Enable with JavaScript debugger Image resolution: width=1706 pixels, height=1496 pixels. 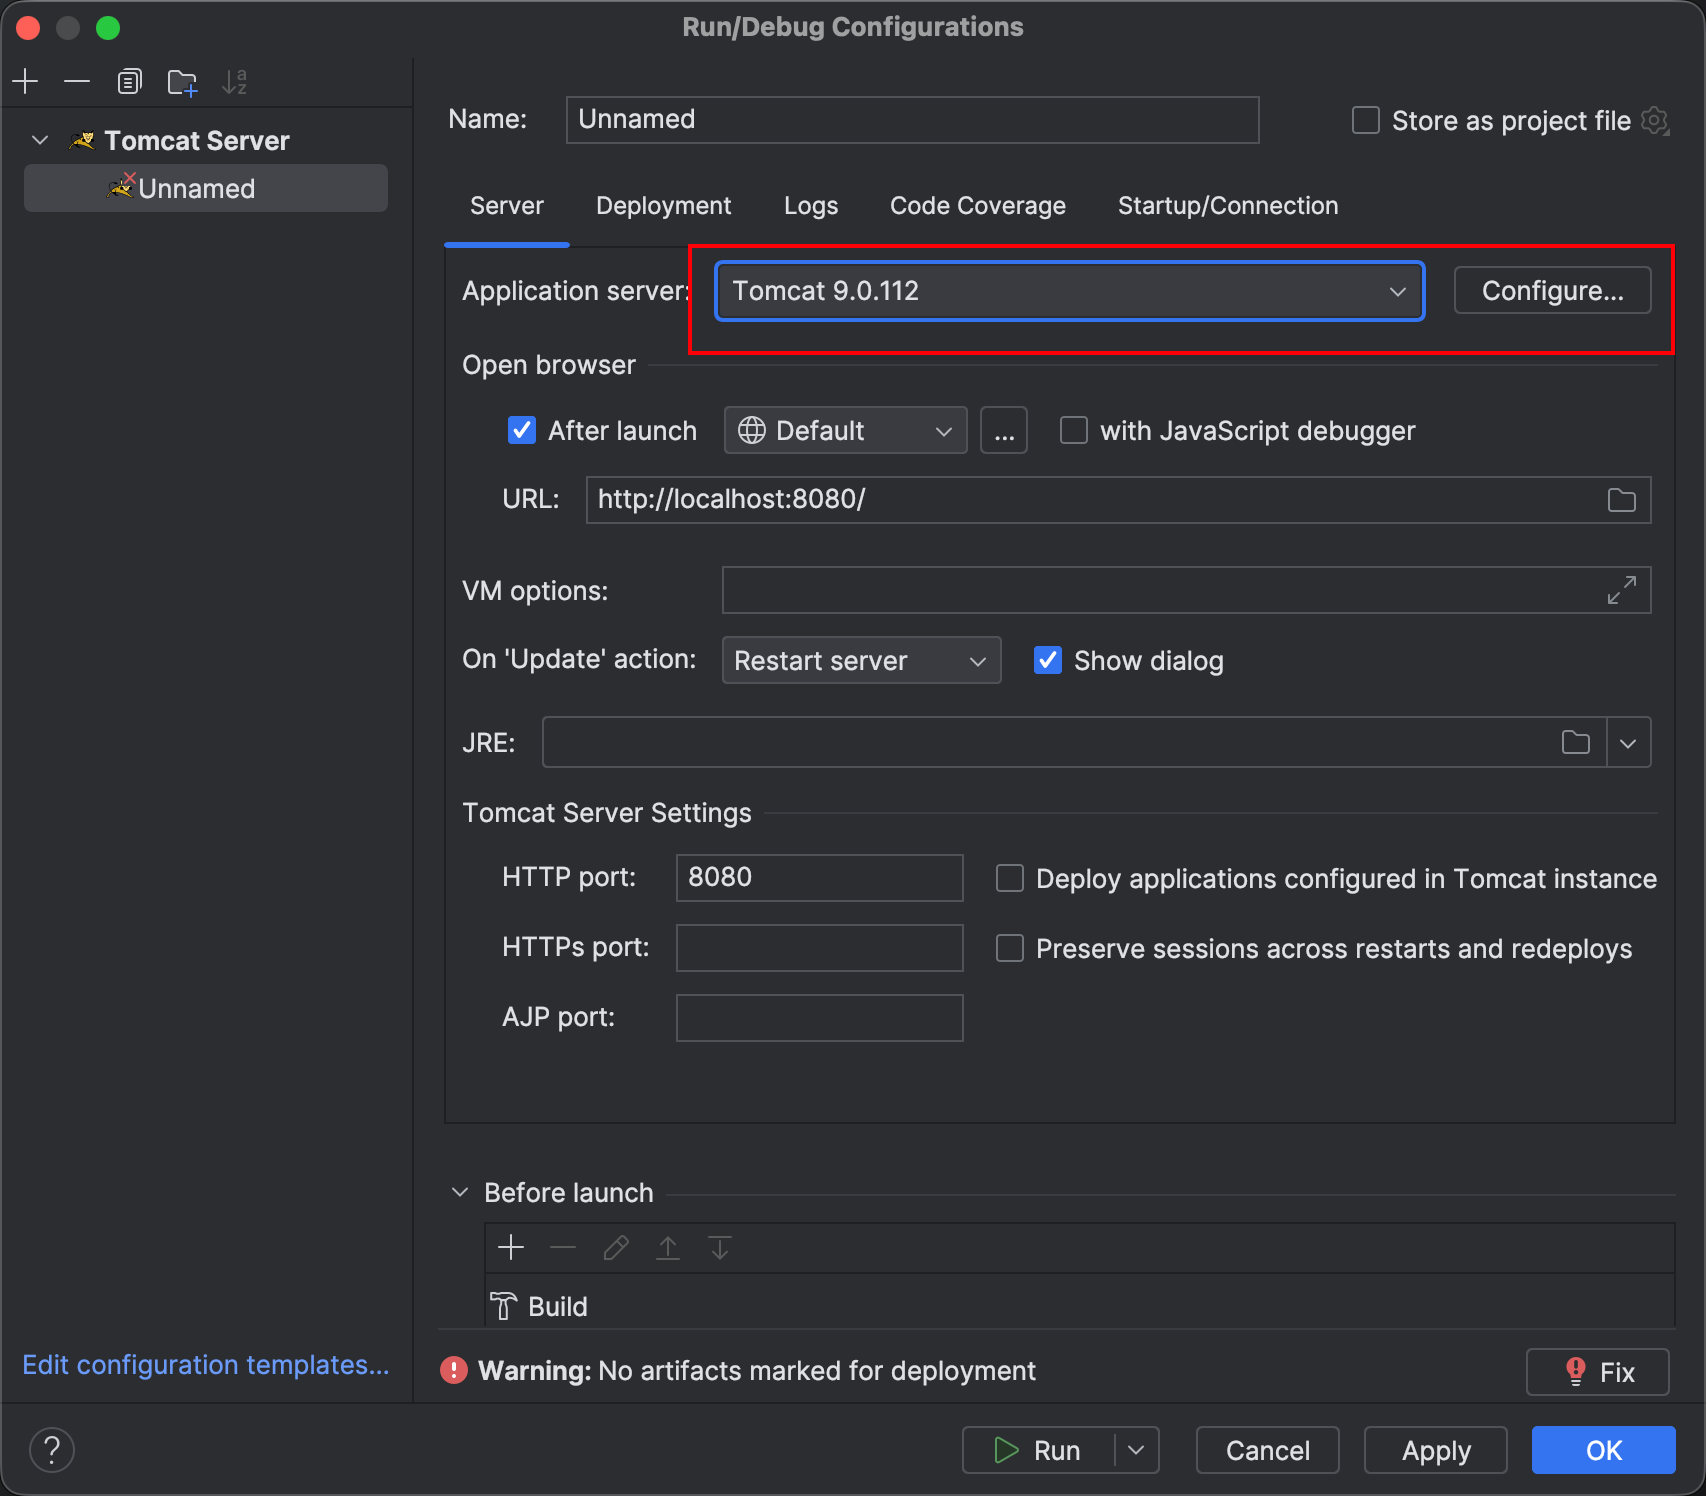click(1074, 430)
